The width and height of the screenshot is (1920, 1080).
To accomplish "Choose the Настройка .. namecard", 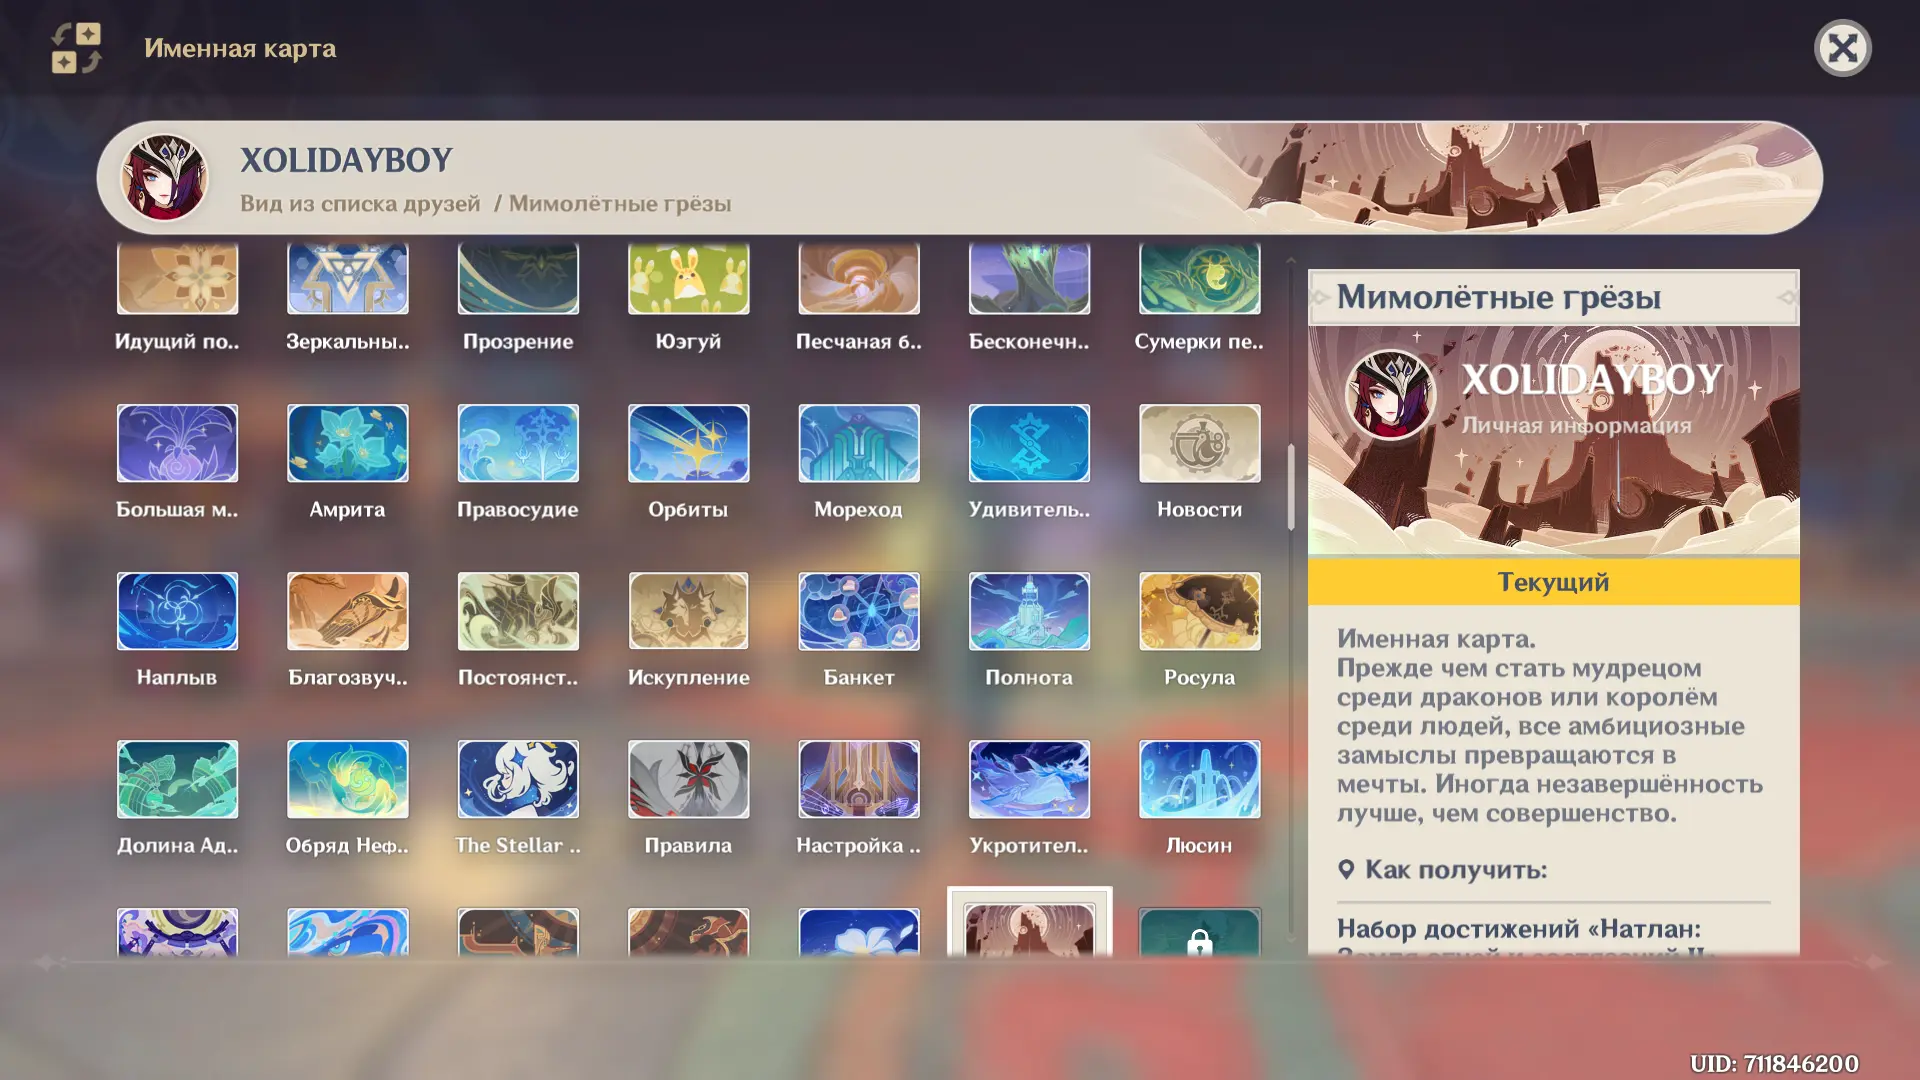I will point(859,779).
